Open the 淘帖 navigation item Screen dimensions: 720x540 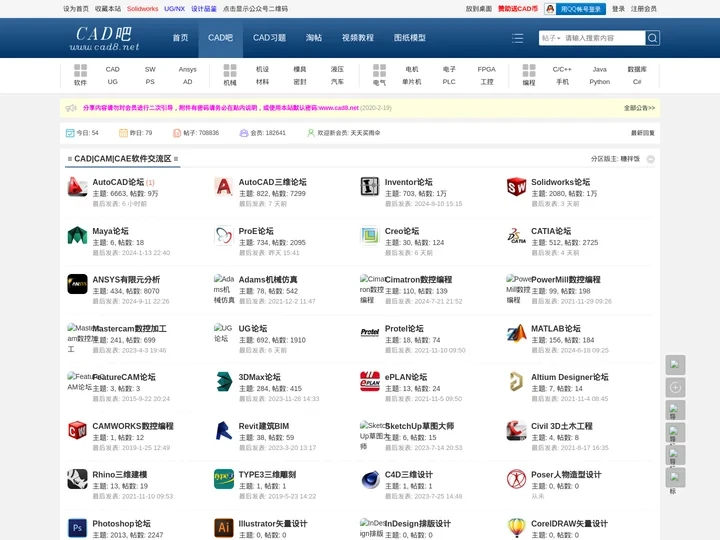pyautogui.click(x=314, y=38)
